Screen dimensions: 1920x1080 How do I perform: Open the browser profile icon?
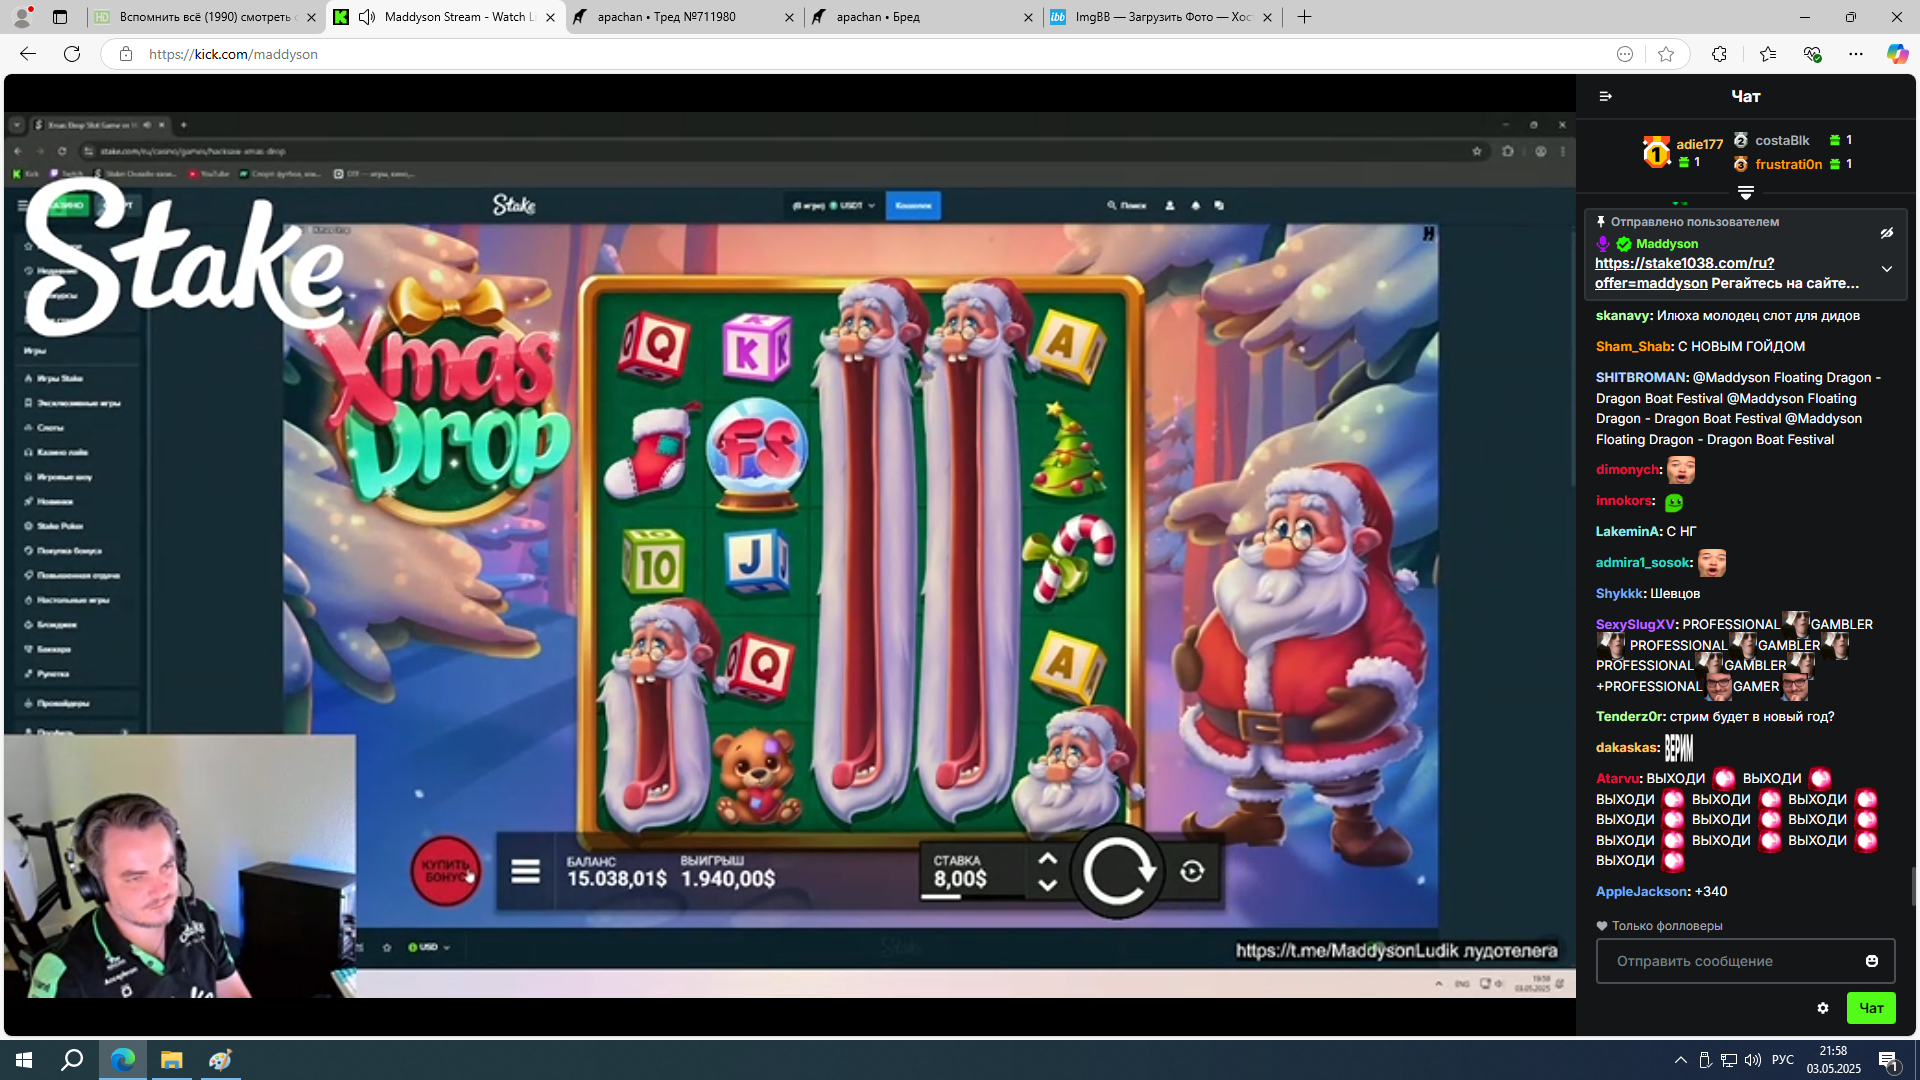[x=22, y=16]
